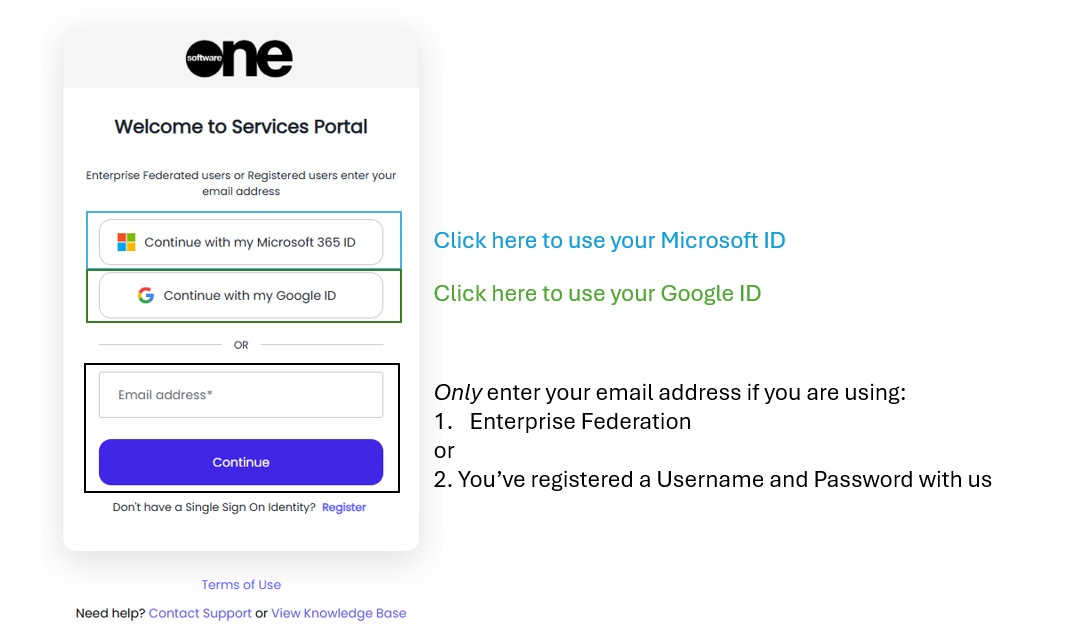Click 'Don't have a Single Sign On Identity?' text
Viewport: 1069px width, 643px height.
click(x=214, y=507)
